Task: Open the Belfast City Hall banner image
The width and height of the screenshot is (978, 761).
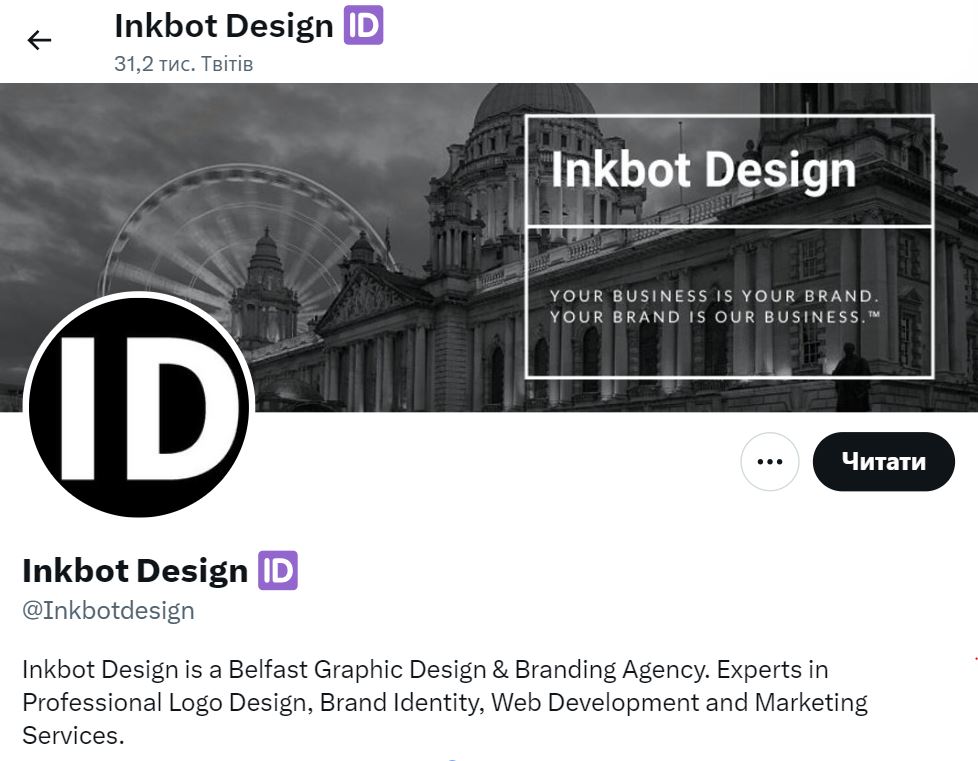Action: 489,248
